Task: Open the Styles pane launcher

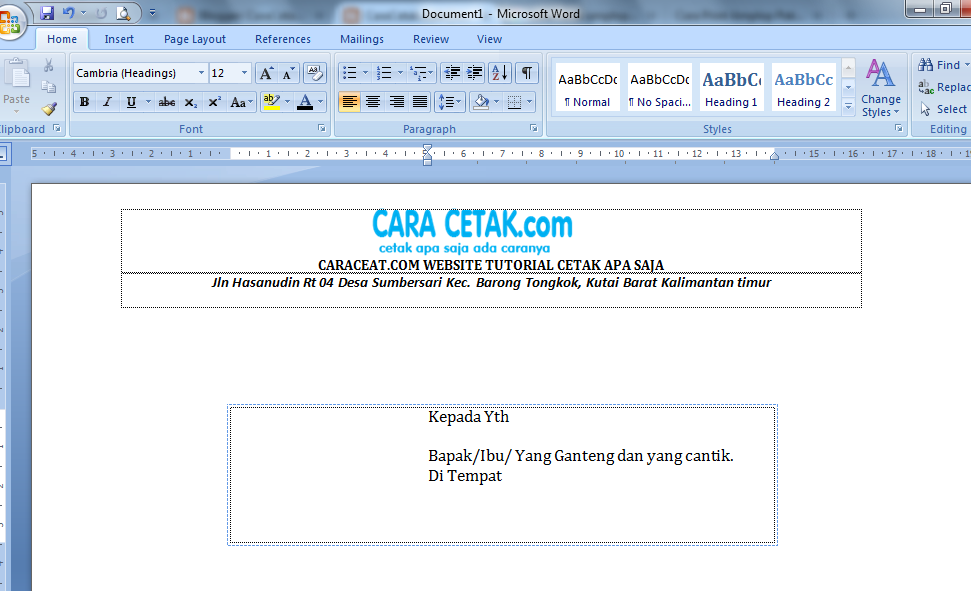Action: tap(898, 128)
